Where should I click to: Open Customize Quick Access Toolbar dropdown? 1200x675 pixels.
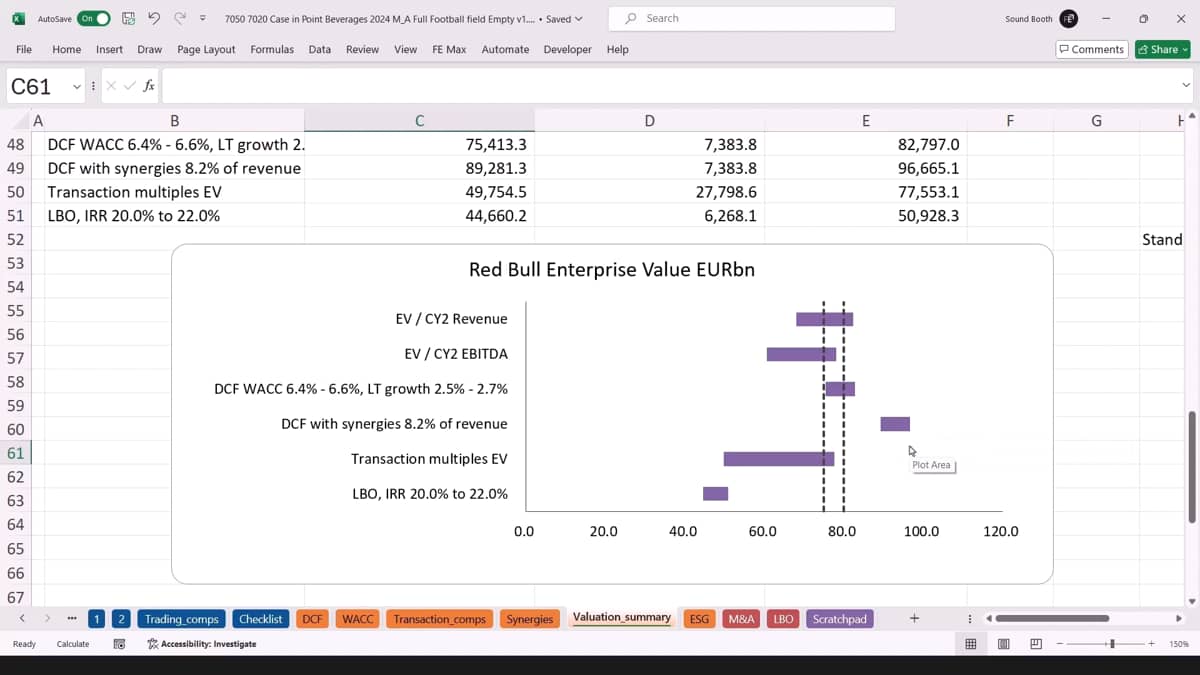203,19
